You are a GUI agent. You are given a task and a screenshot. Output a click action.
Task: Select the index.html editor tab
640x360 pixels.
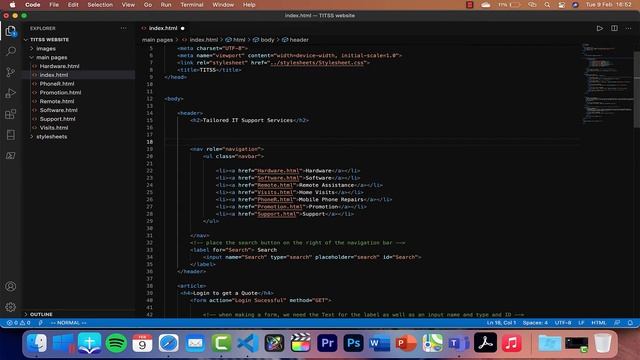click(162, 28)
